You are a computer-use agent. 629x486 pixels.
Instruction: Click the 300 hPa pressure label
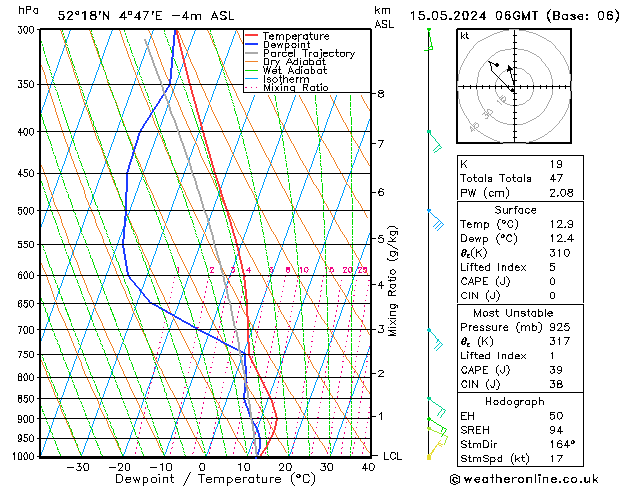click(x=28, y=30)
